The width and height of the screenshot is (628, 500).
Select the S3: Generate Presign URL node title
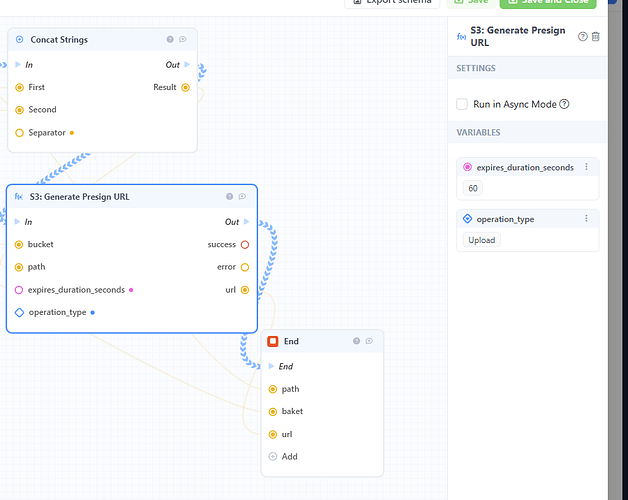(x=80, y=197)
